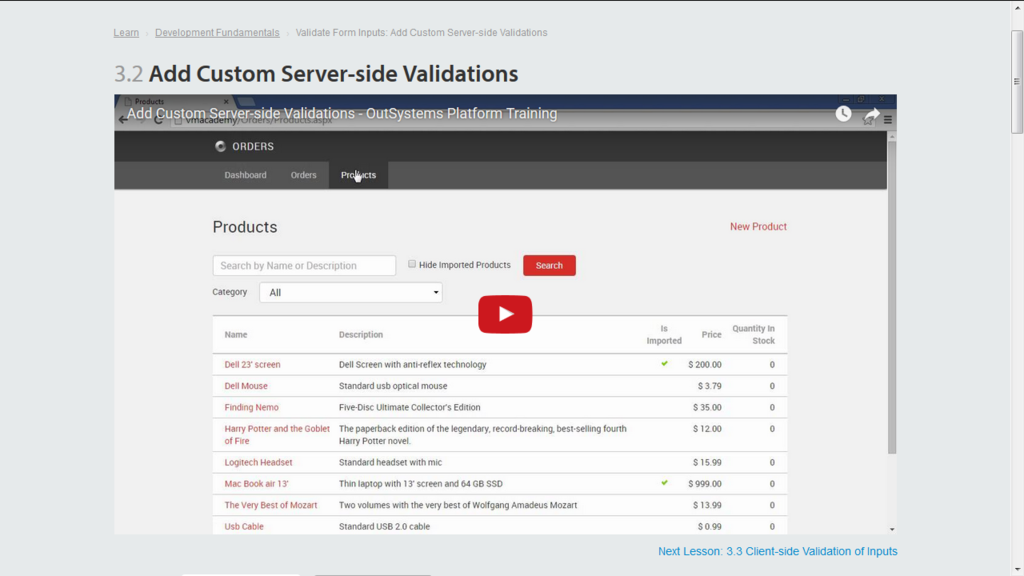Image resolution: width=1024 pixels, height=576 pixels.
Task: Open Harry Potter and the Goblet of Fire
Action: click(277, 435)
